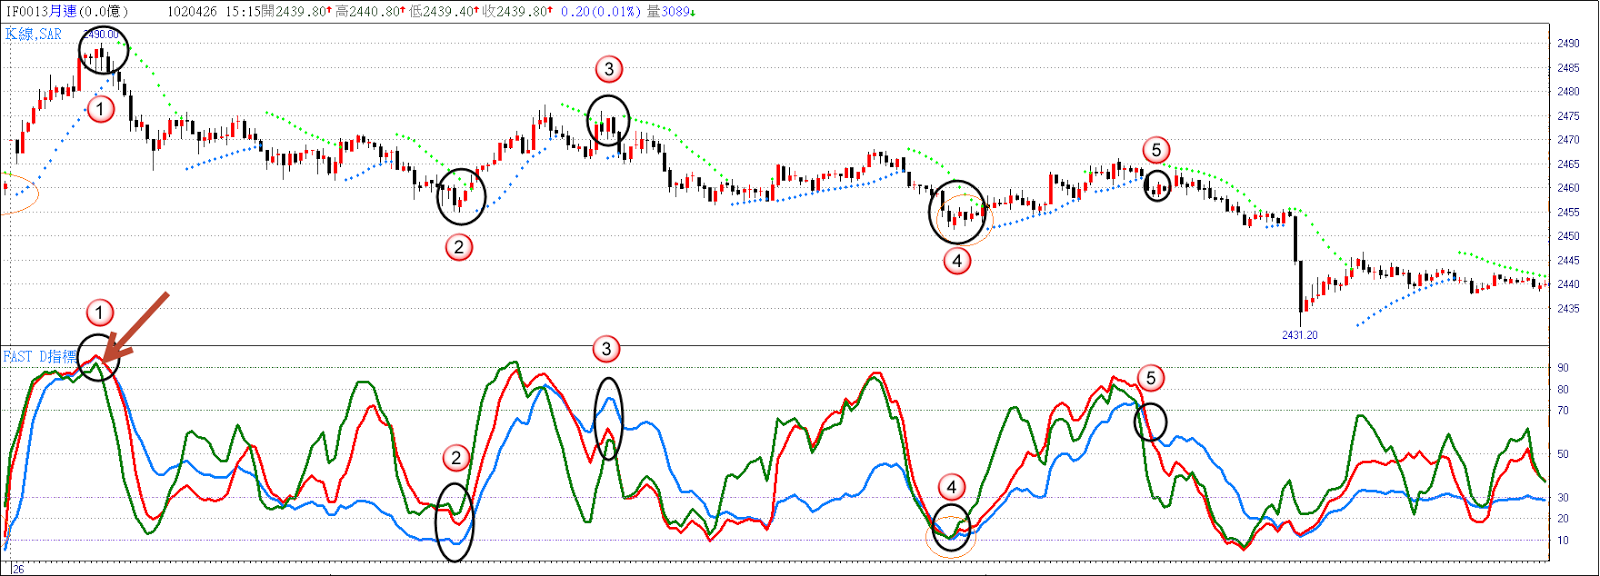Click the indicator axis label 70
This screenshot has width=1600, height=576.
pyautogui.click(x=1563, y=410)
